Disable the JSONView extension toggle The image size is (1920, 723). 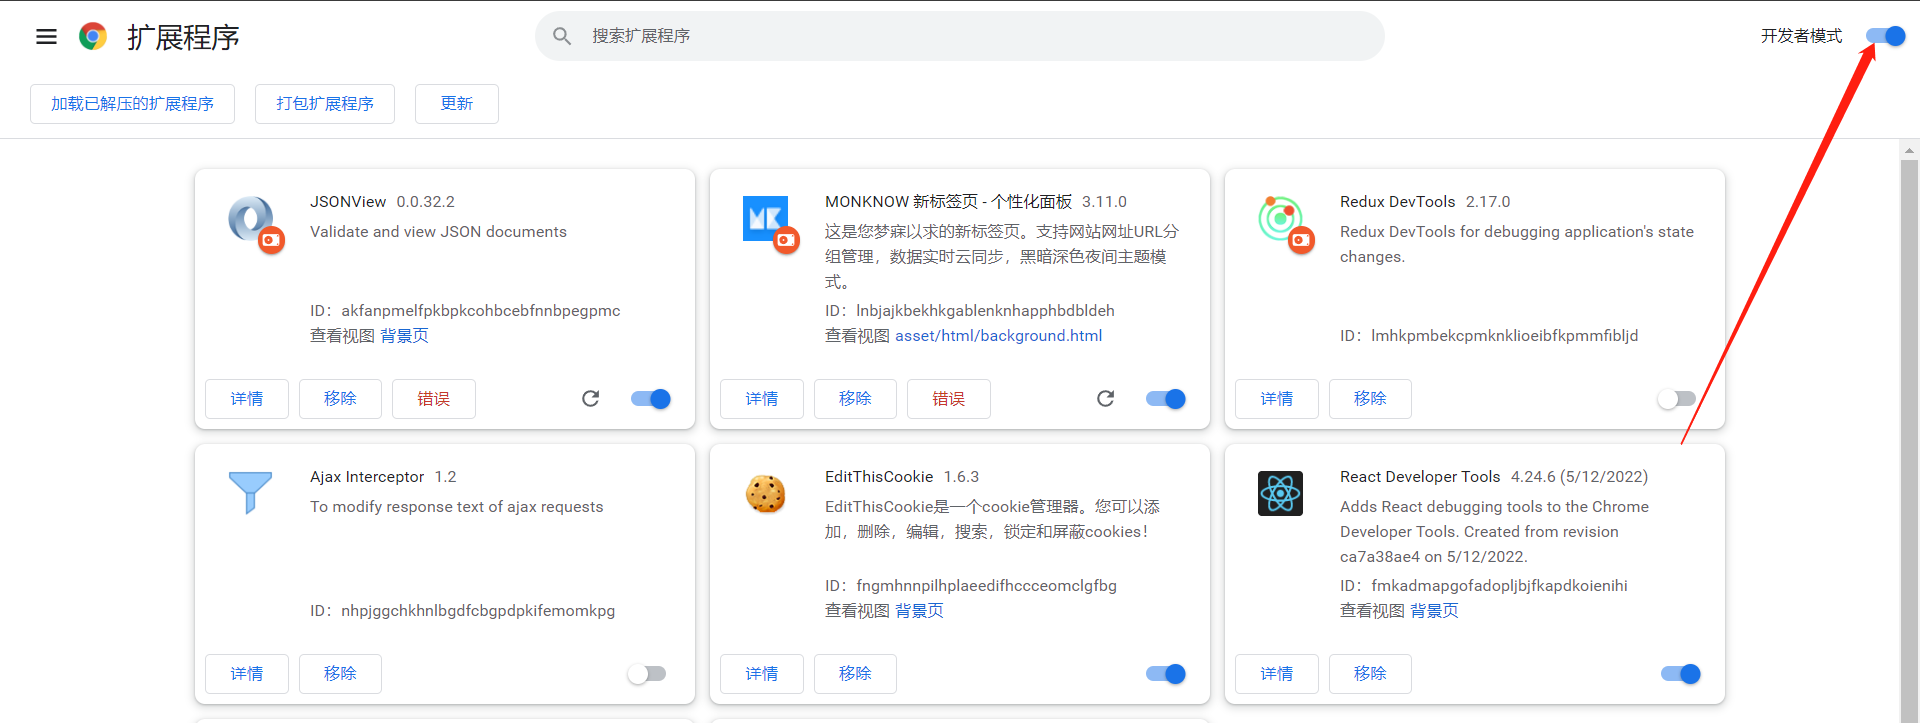(651, 399)
